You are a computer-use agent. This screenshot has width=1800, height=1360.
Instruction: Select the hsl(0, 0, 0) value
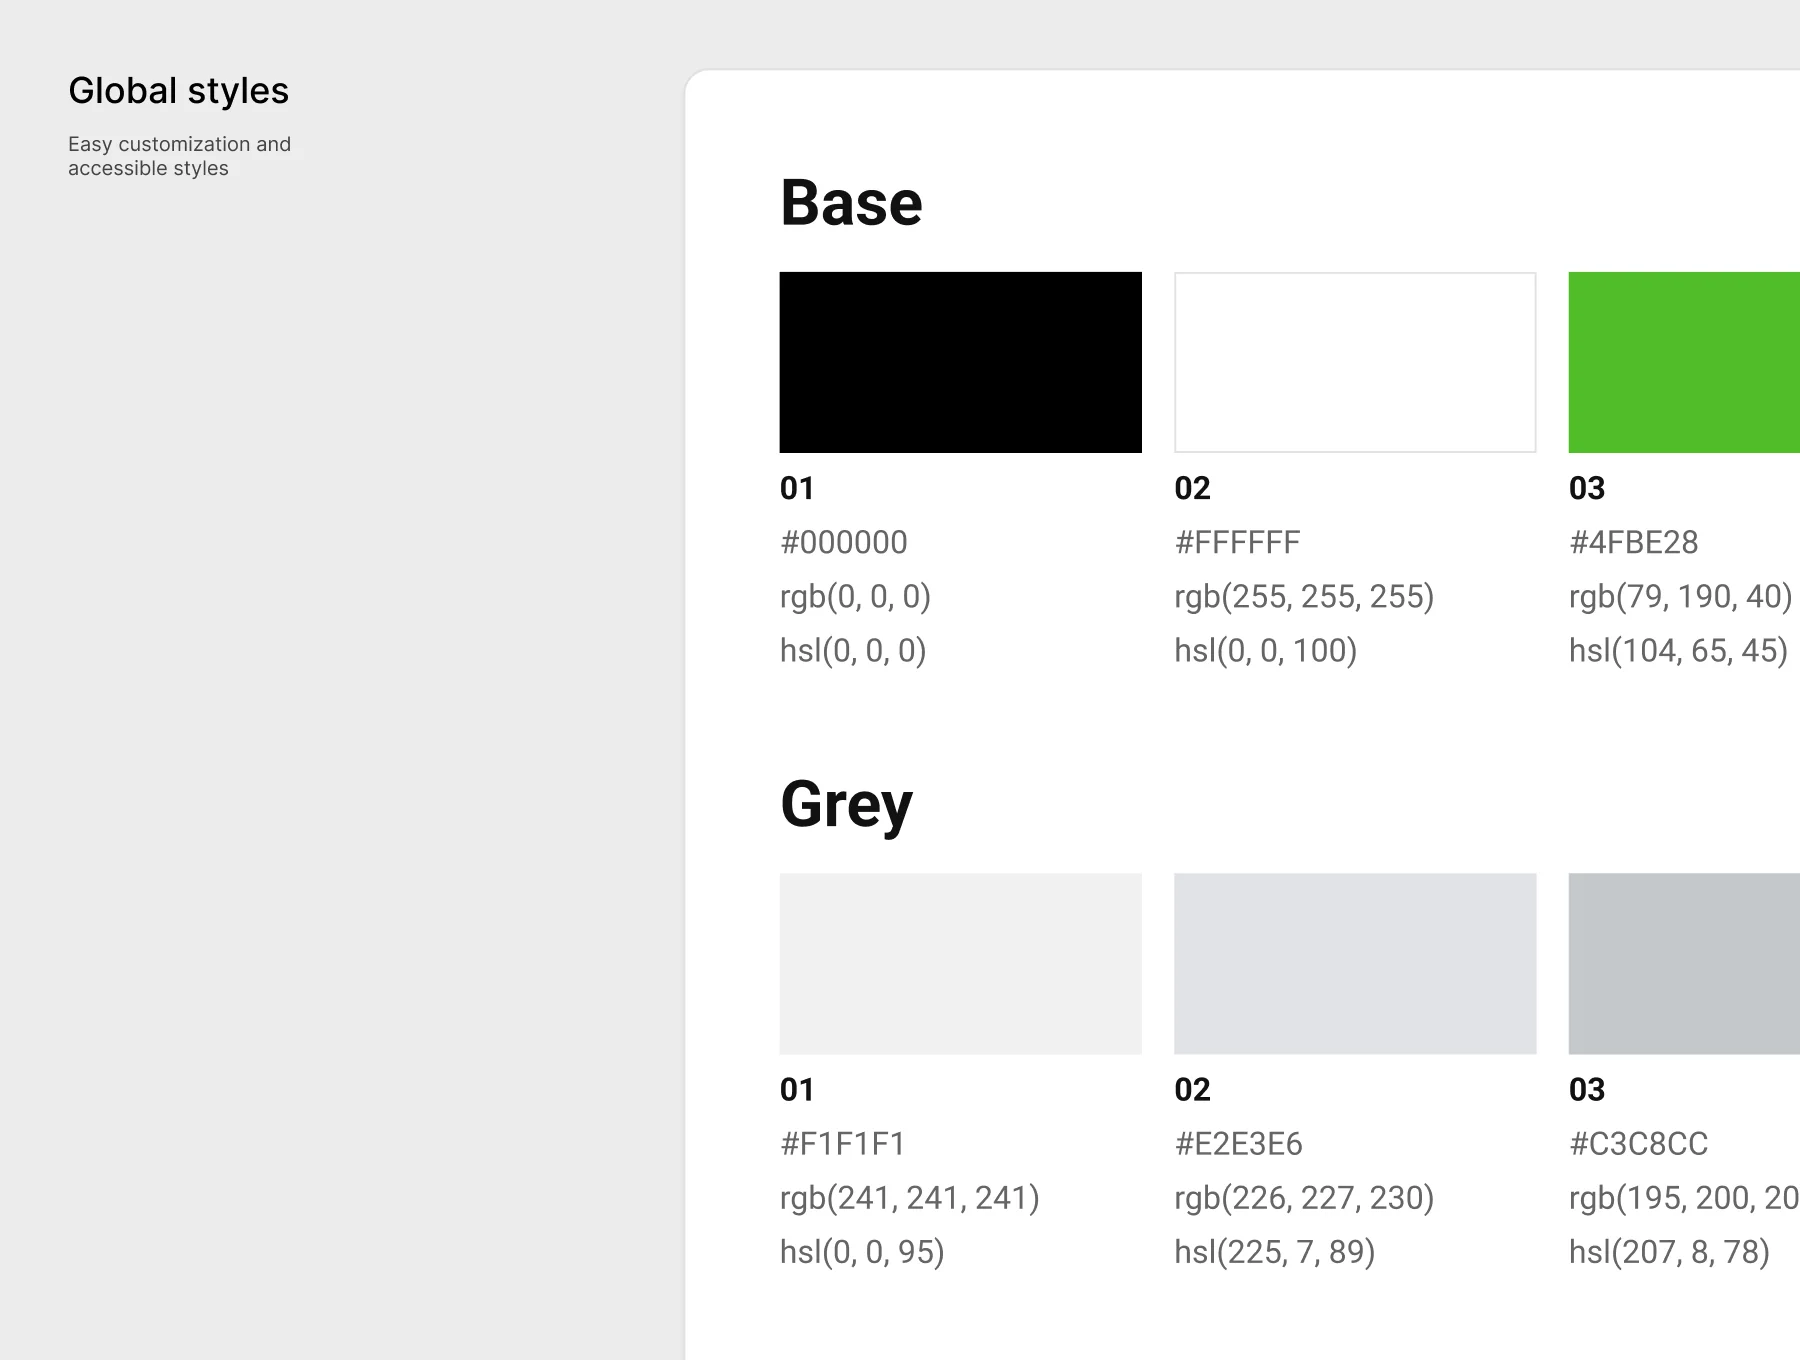[x=853, y=651]
